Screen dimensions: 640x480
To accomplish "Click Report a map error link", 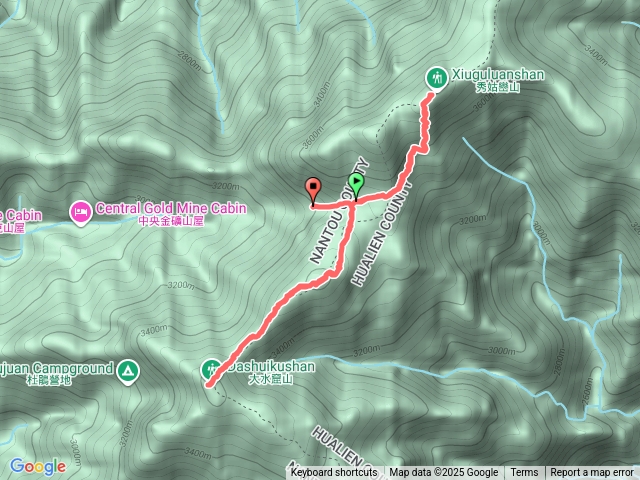I will coord(591,473).
